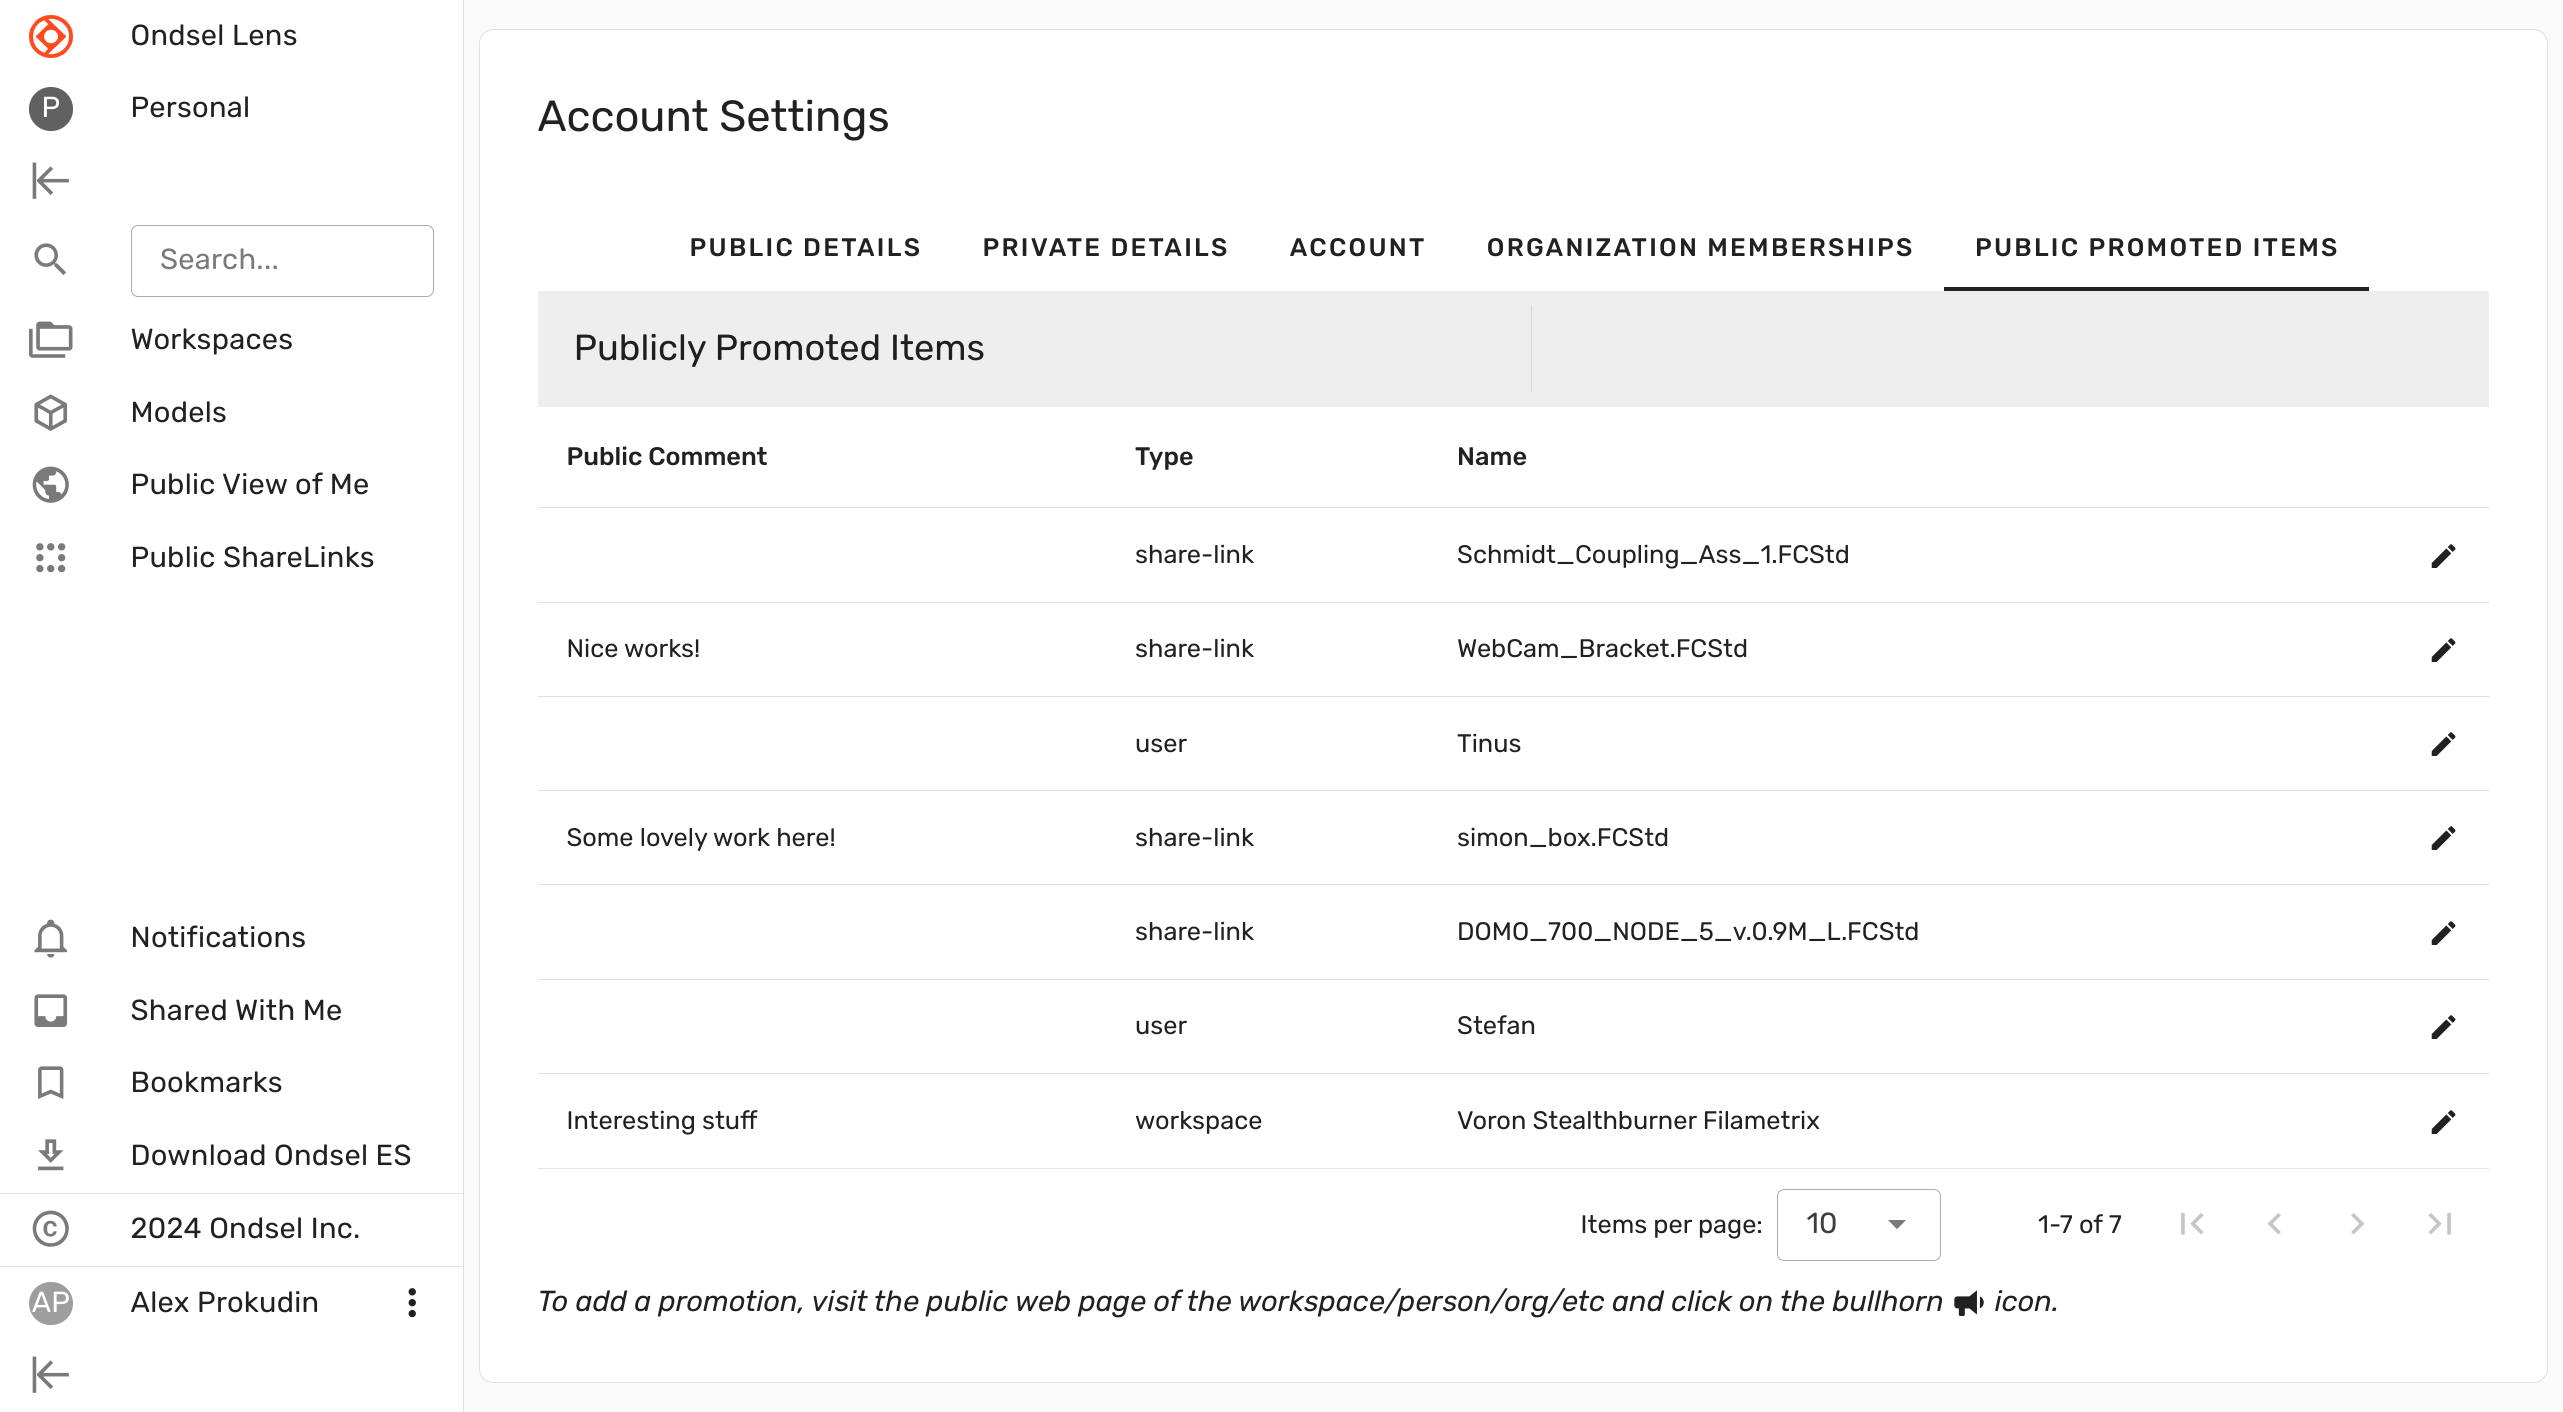The height and width of the screenshot is (1412, 2563).
Task: Edit the WebCam_Bracket.FCStd promotion
Action: click(x=2442, y=650)
